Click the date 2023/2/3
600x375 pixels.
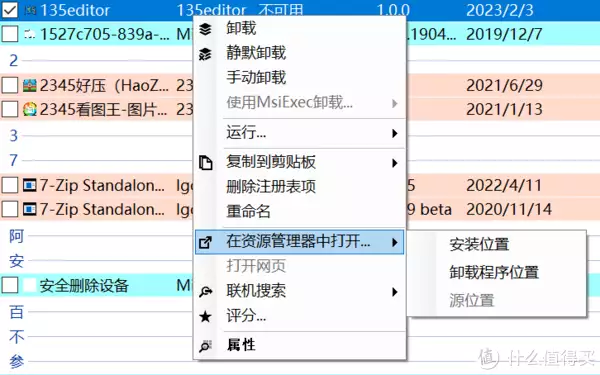(x=500, y=10)
